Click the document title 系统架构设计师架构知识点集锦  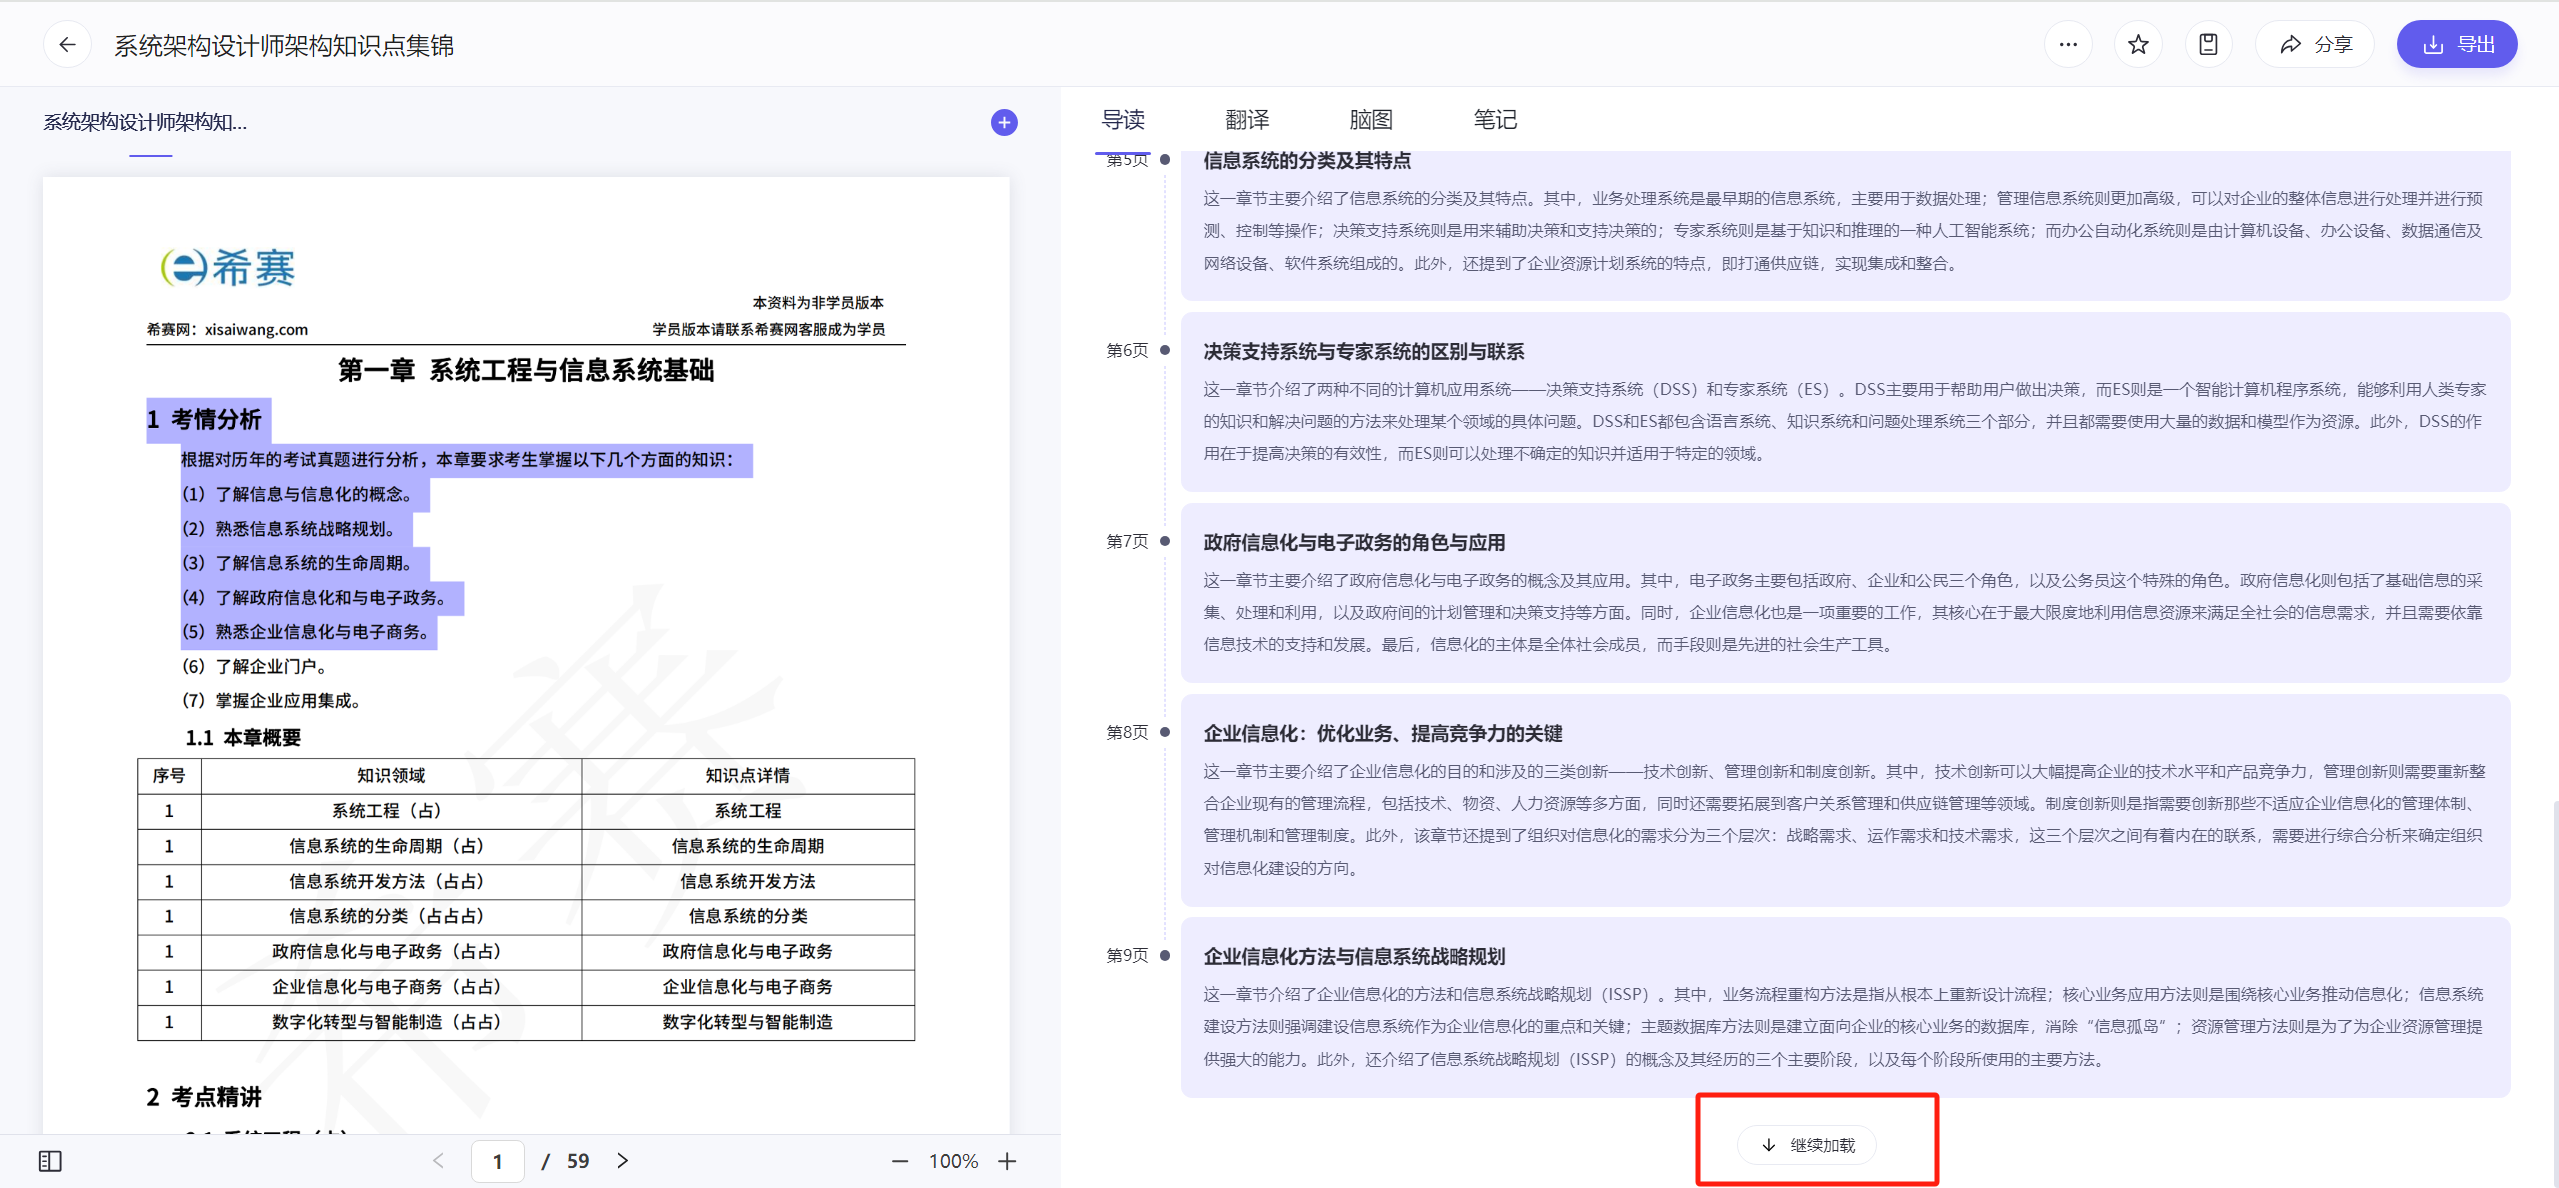284,45
